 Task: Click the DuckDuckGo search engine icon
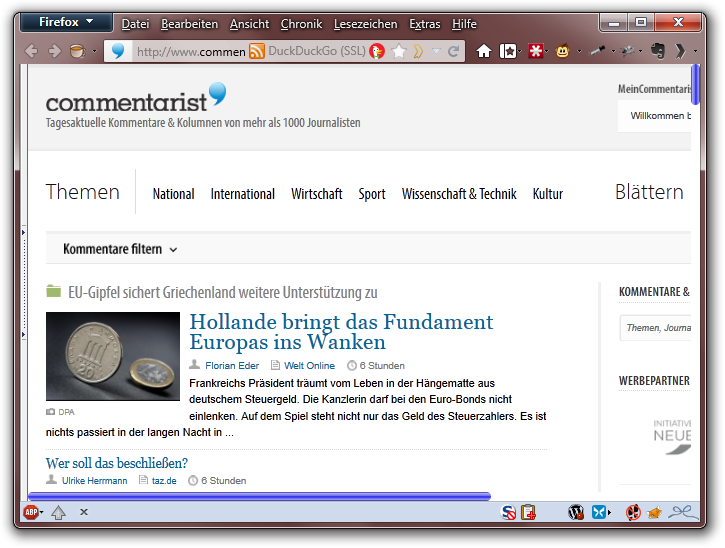point(377,51)
